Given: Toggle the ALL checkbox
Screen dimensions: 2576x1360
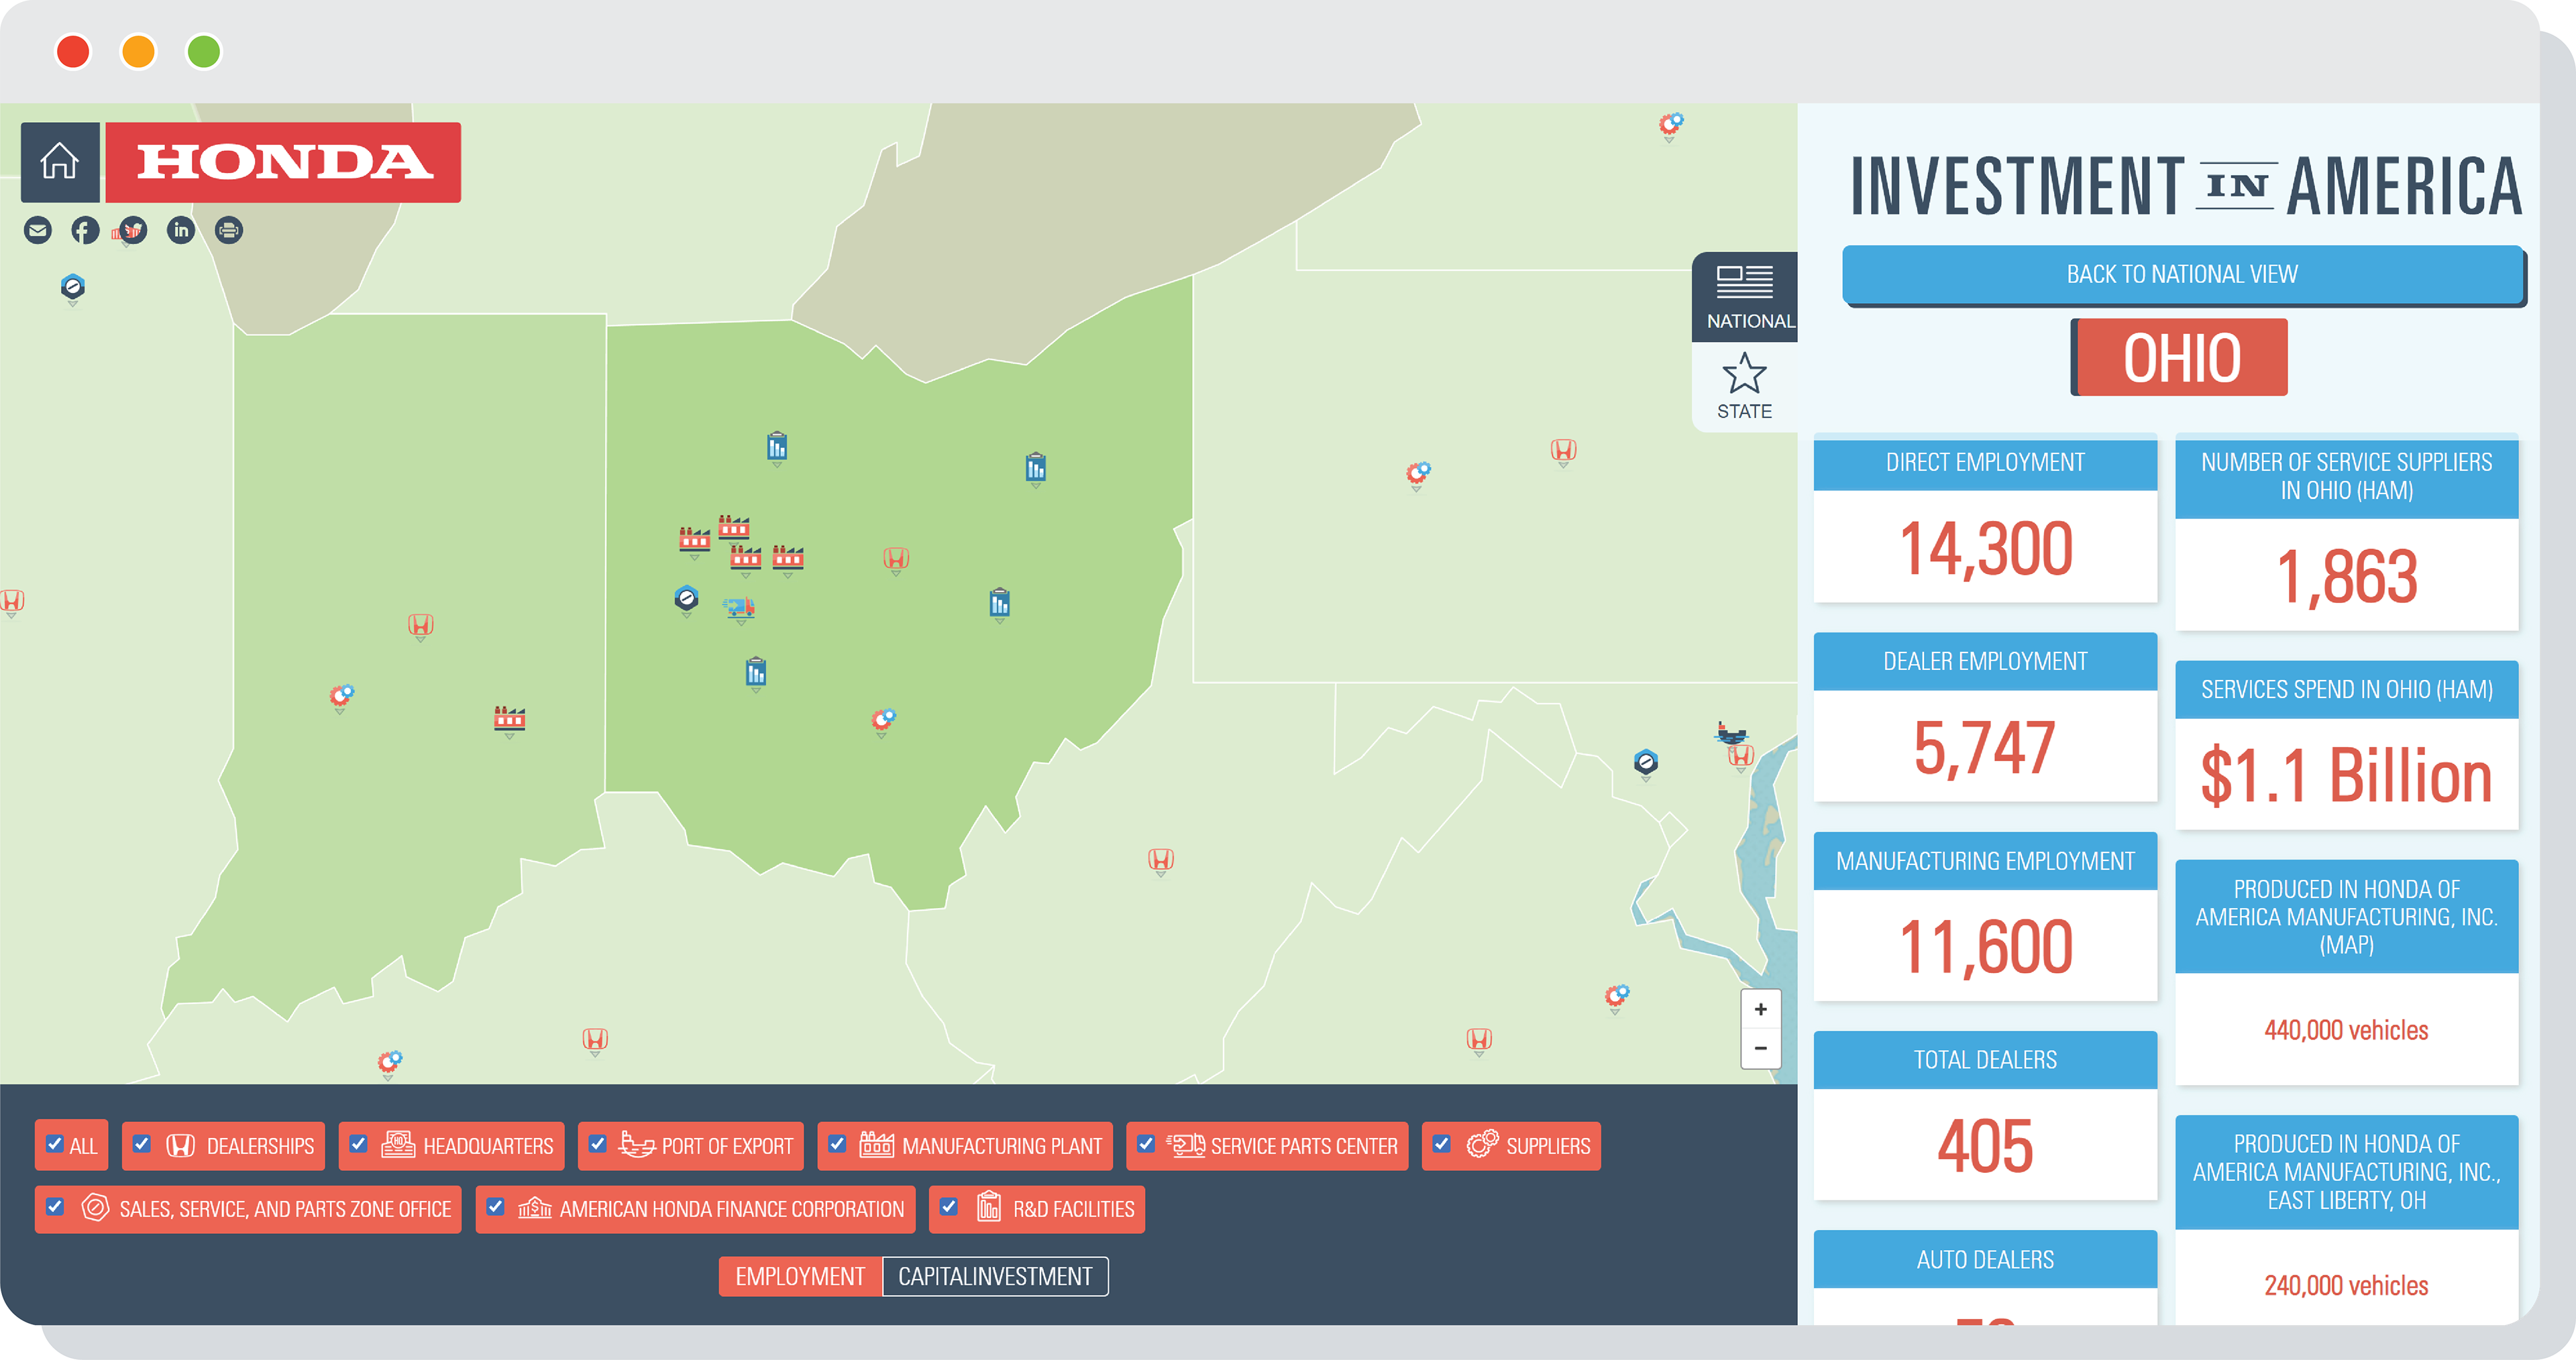Looking at the screenshot, I should [x=55, y=1144].
